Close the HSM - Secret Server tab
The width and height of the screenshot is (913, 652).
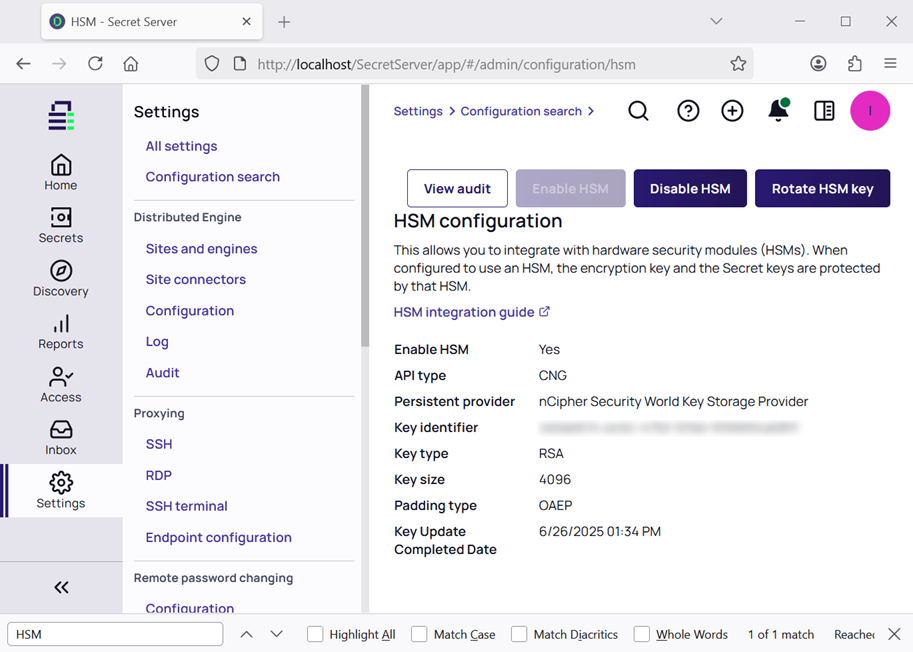click(246, 22)
